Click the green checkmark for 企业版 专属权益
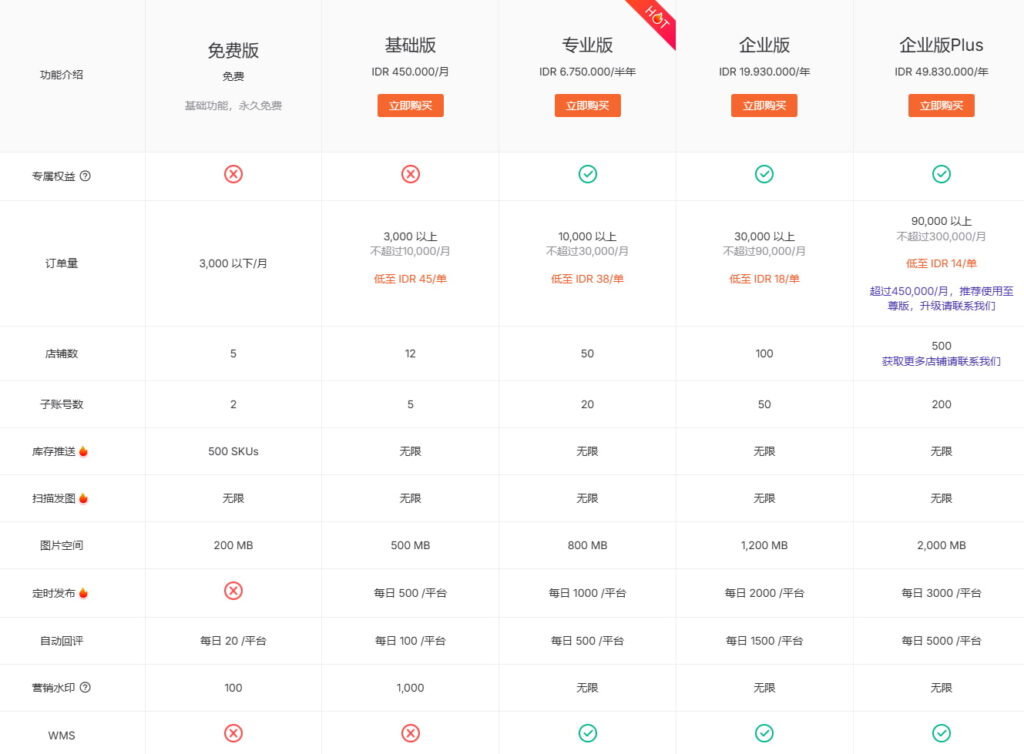The width and height of the screenshot is (1024, 754). (x=764, y=174)
